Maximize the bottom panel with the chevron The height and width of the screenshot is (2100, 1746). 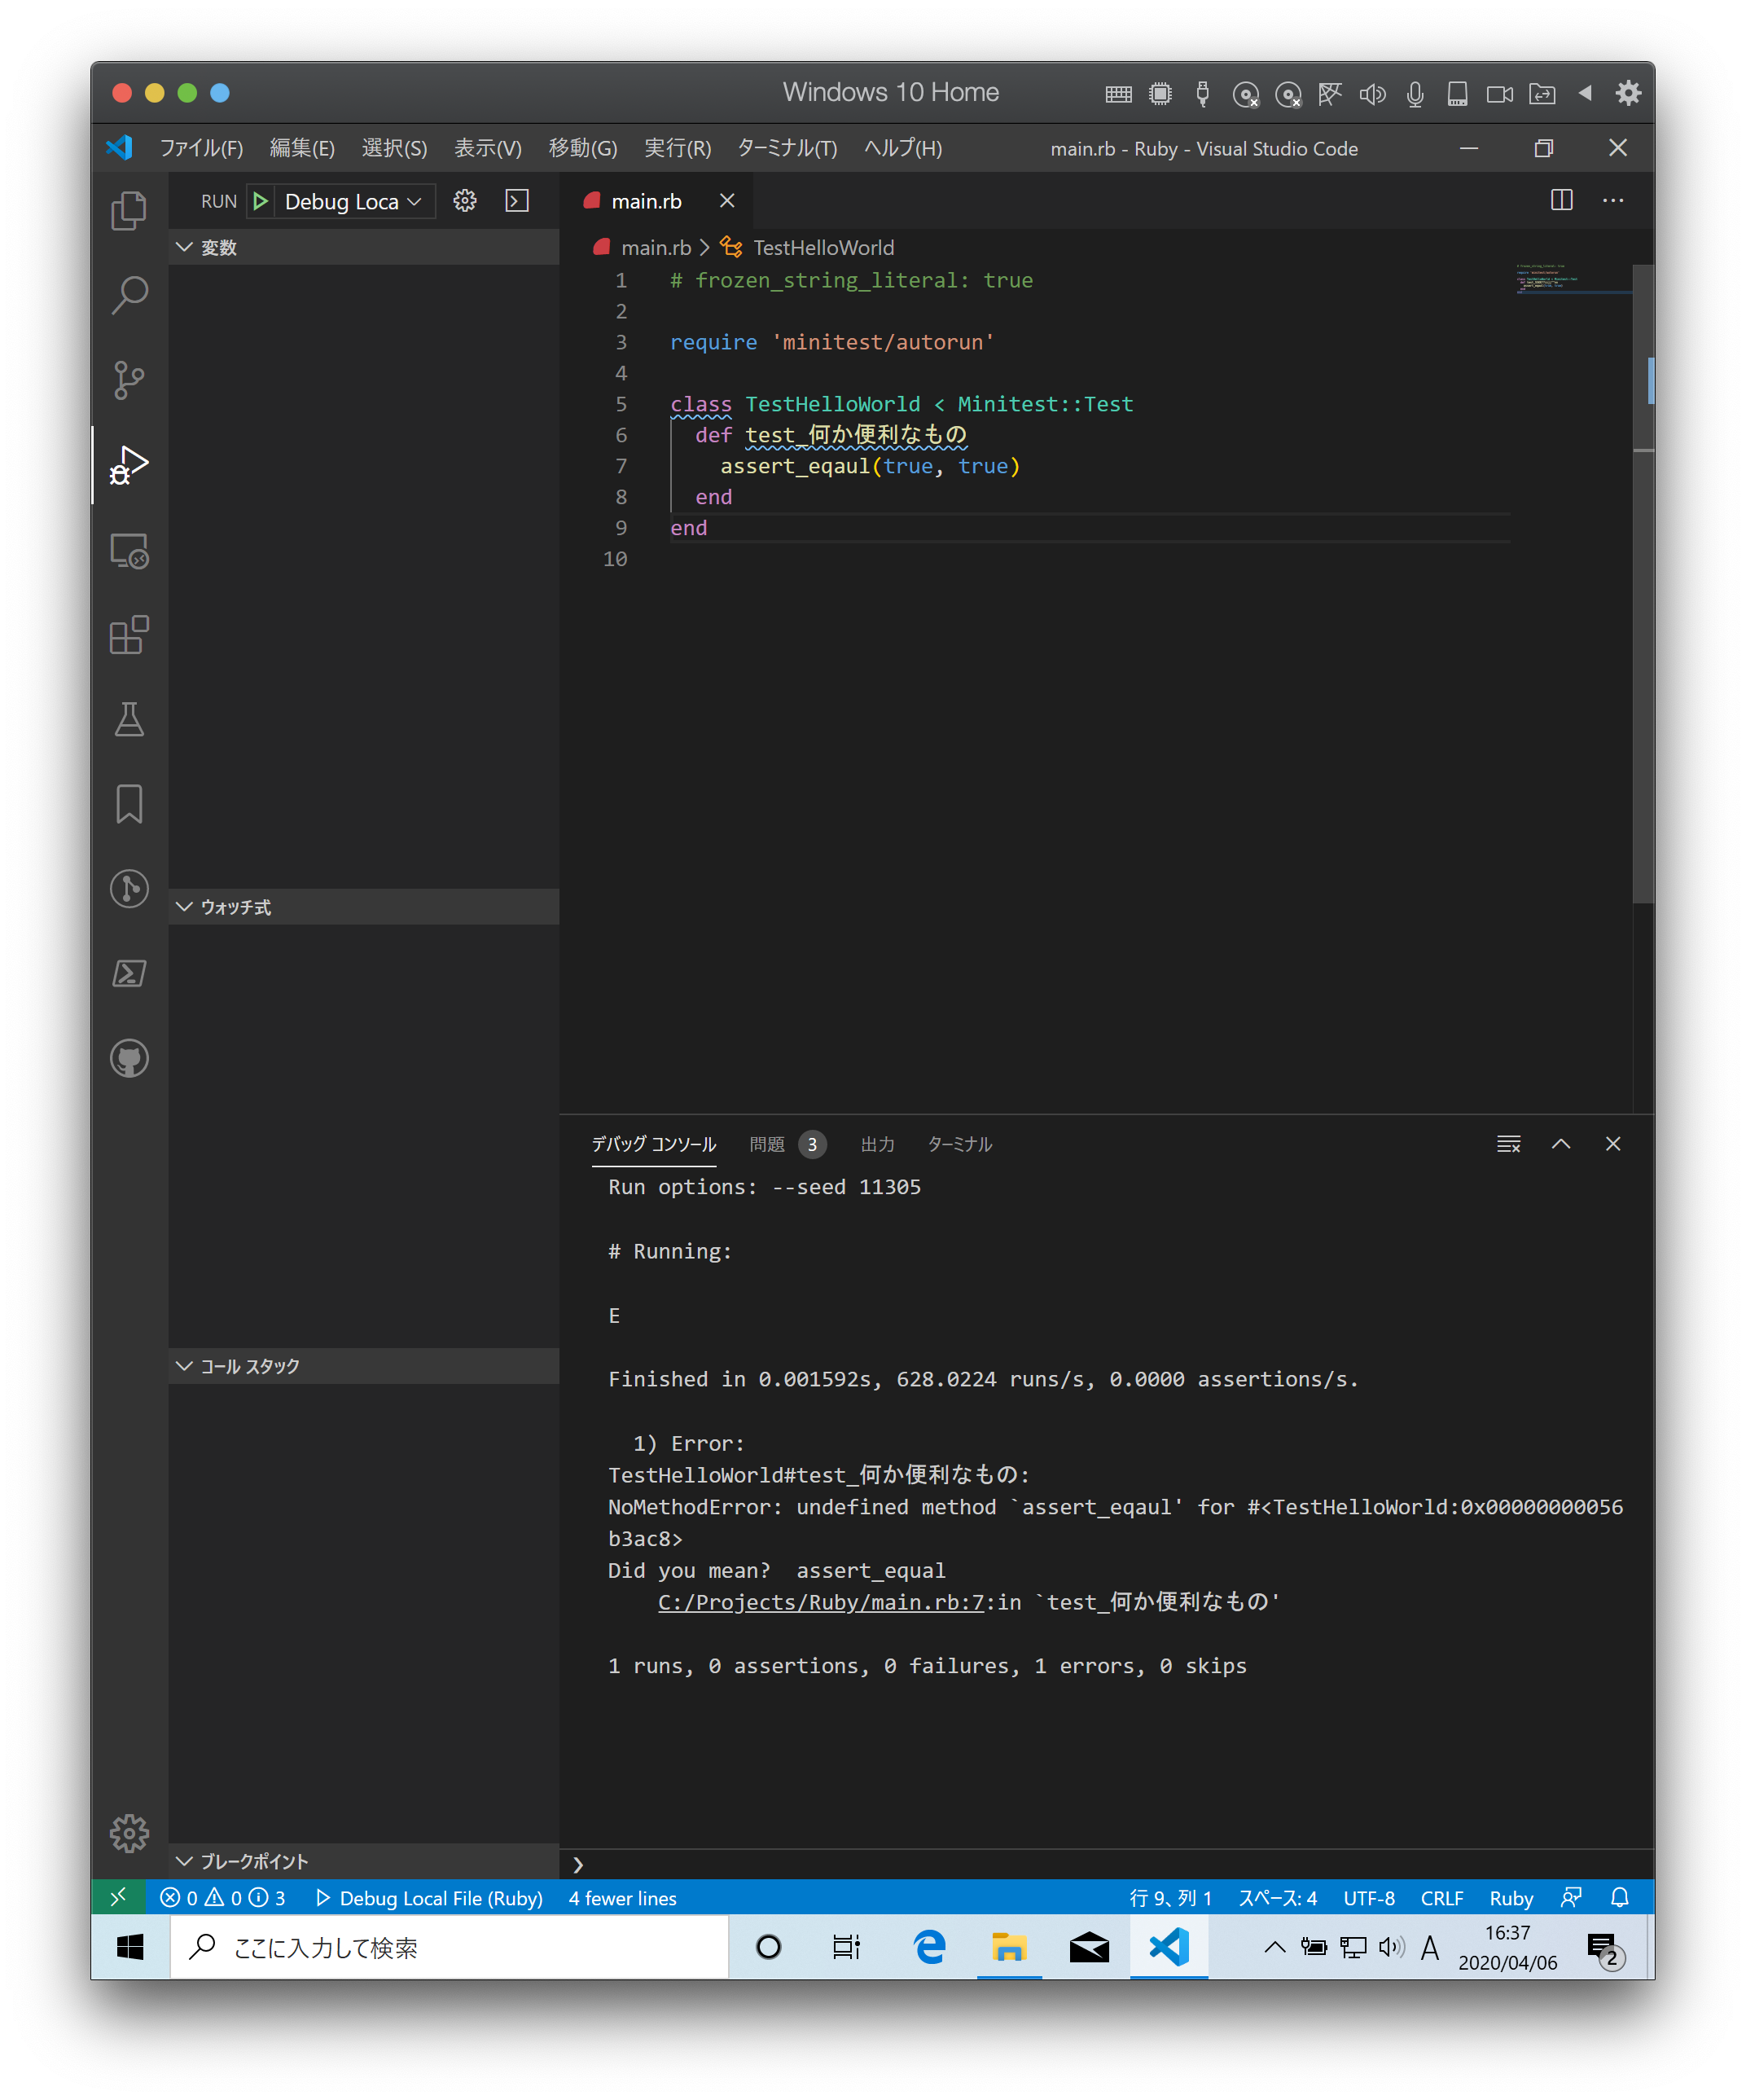[1560, 1144]
